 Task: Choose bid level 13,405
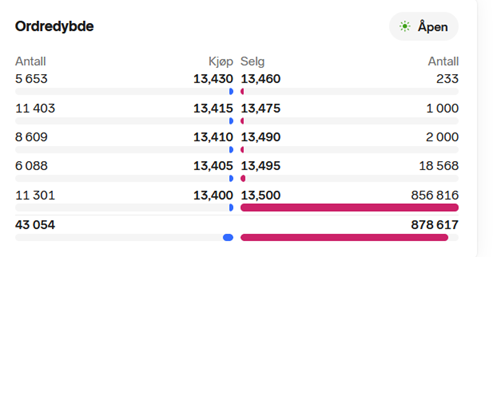click(213, 166)
